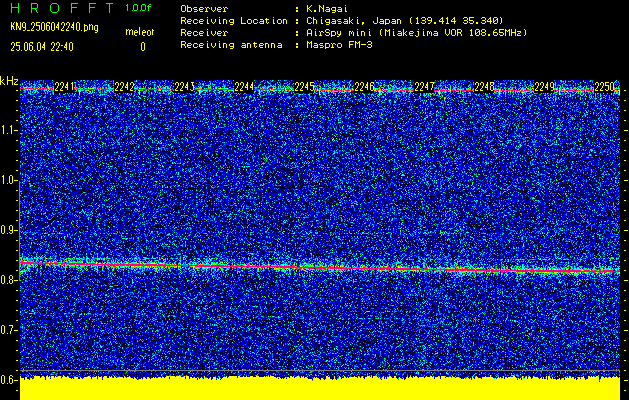Click the 2246 time marker
Viewport: 629px width, 400px height.
[364, 87]
